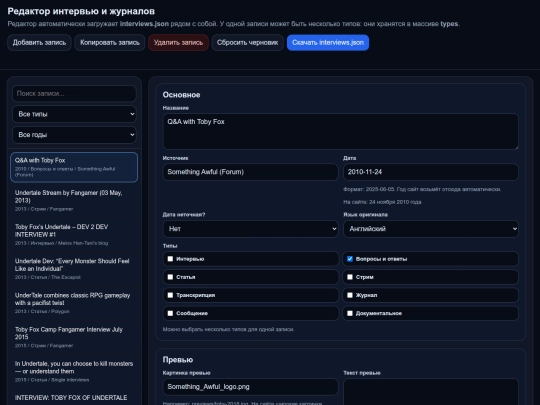
Task: Select Every Monster Should Feel Like an Individual entry
Action: tap(74, 269)
